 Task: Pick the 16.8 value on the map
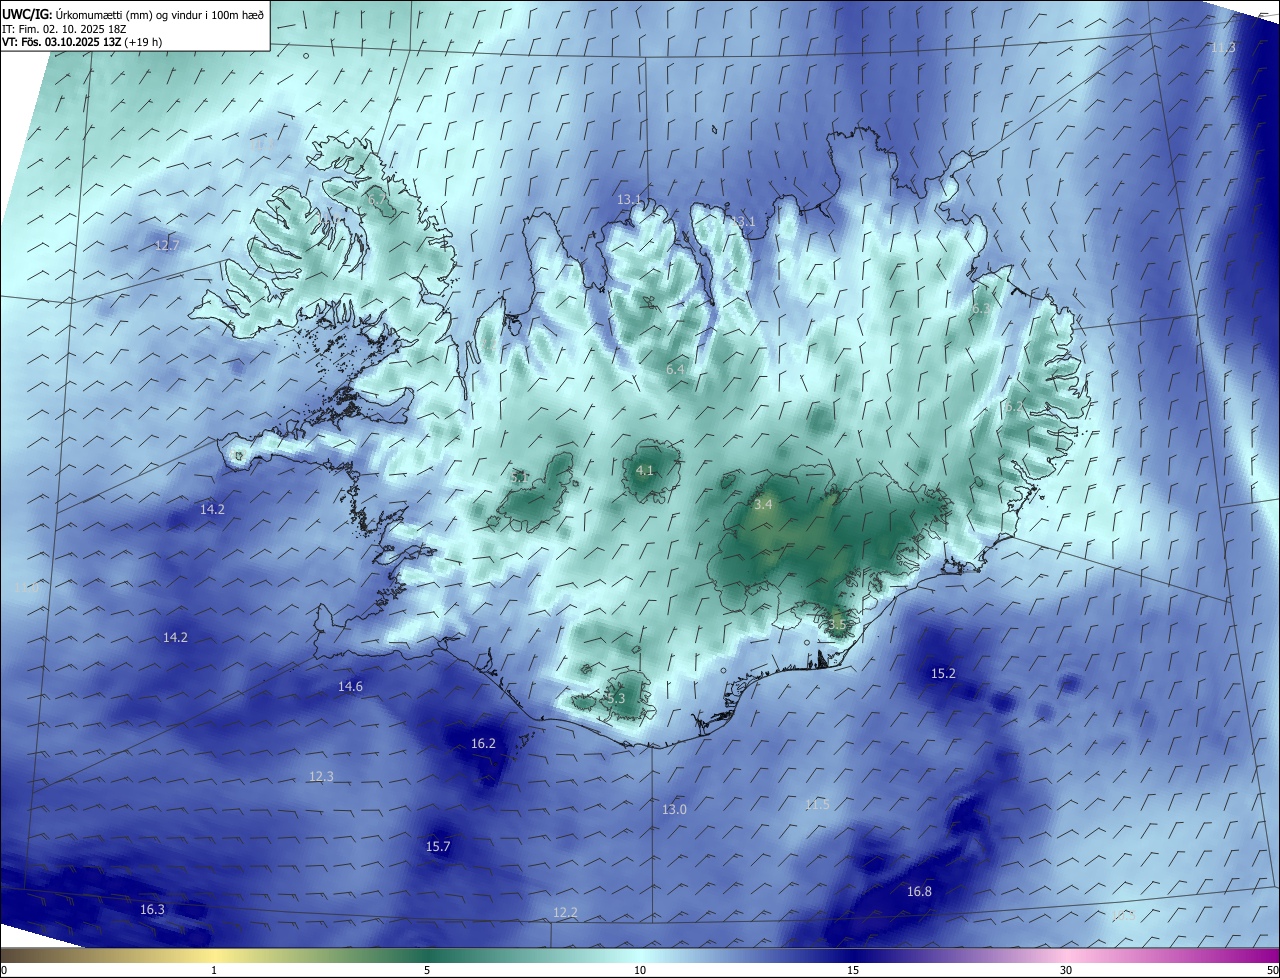coord(919,892)
